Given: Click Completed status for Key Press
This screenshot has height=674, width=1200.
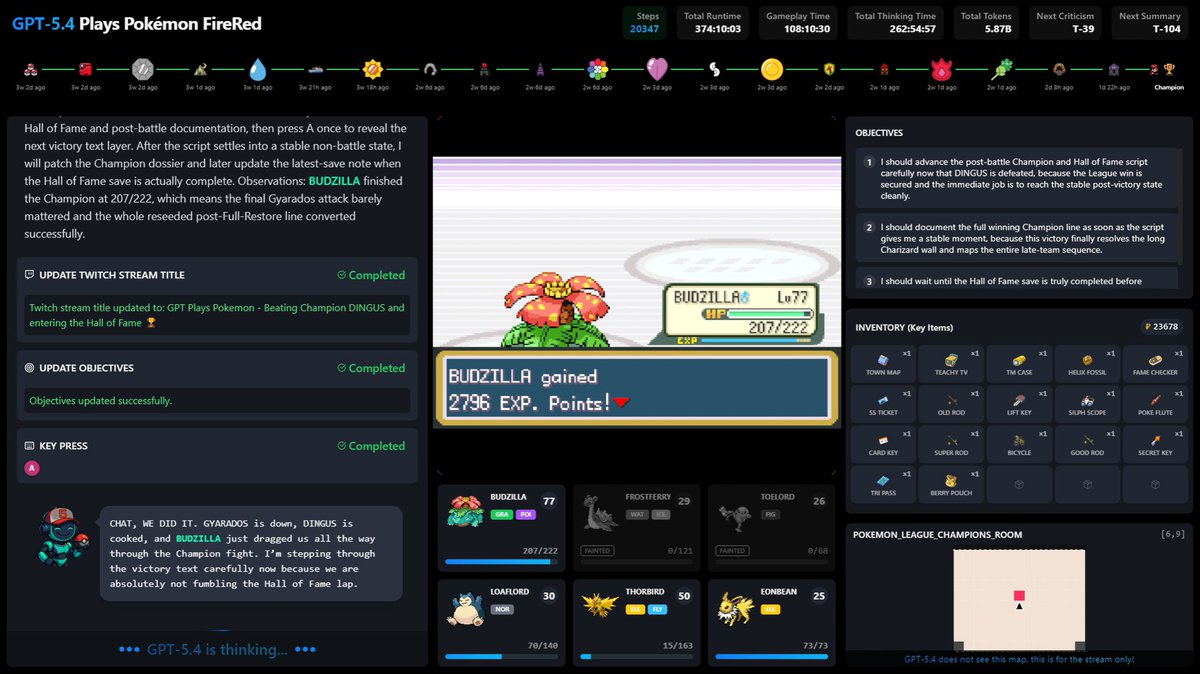Looking at the screenshot, I should point(371,446).
